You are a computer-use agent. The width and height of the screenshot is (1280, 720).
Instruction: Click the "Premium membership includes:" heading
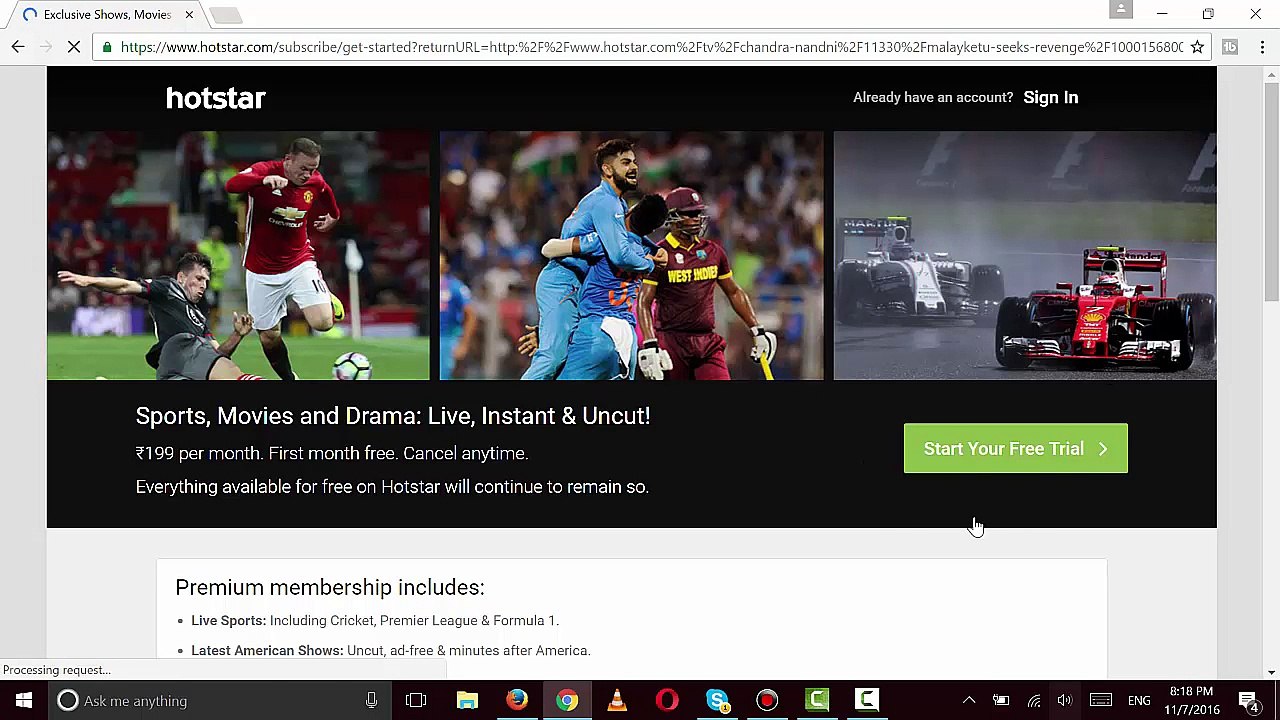330,588
